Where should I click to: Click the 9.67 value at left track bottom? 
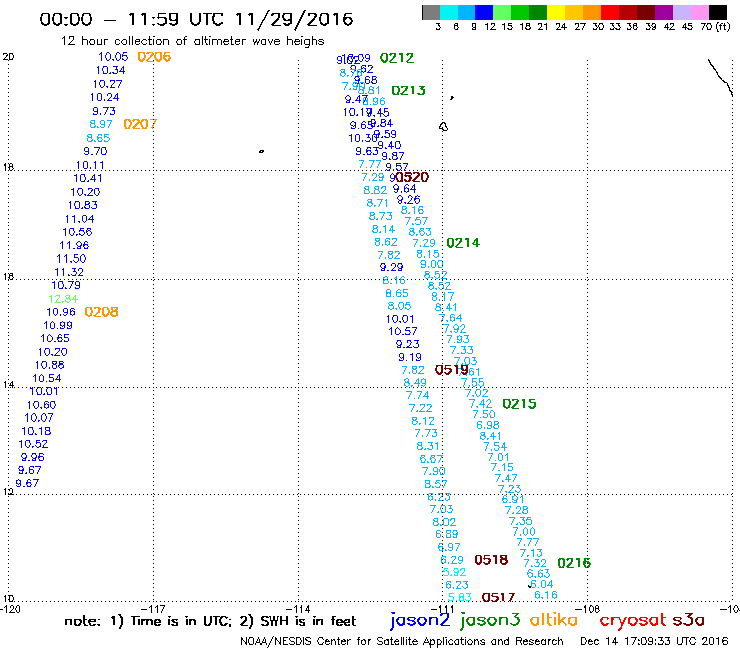tap(27, 483)
